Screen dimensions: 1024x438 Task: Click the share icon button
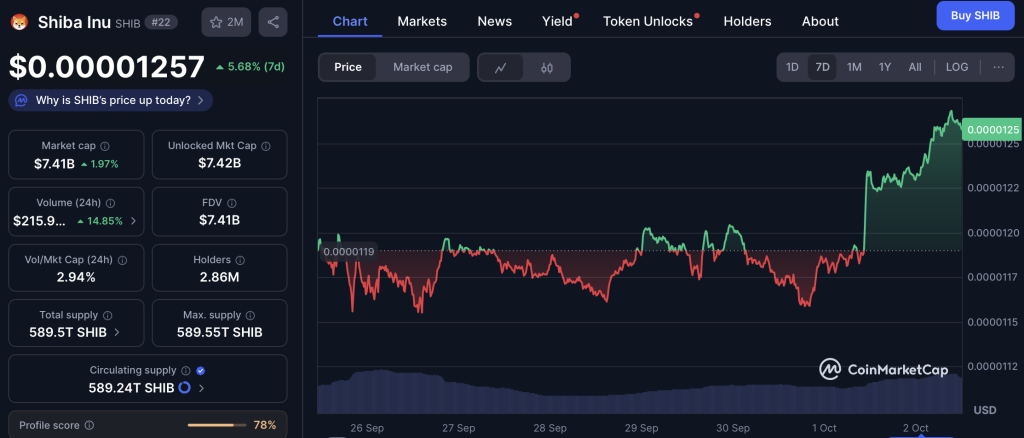coord(273,22)
